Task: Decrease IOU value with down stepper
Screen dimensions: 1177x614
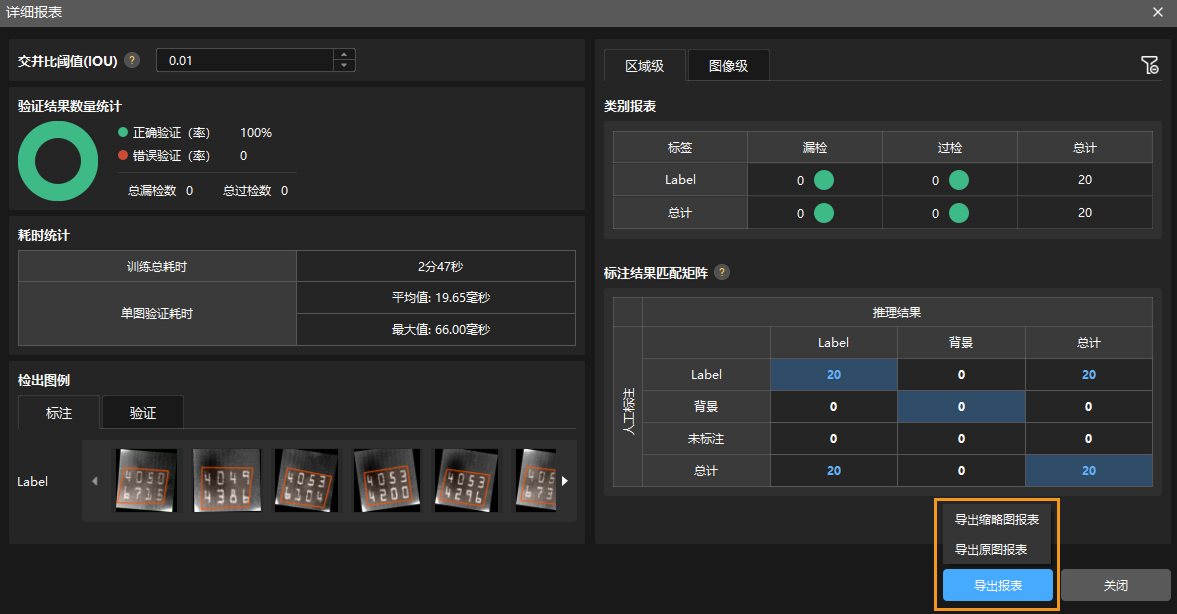Action: (344, 65)
